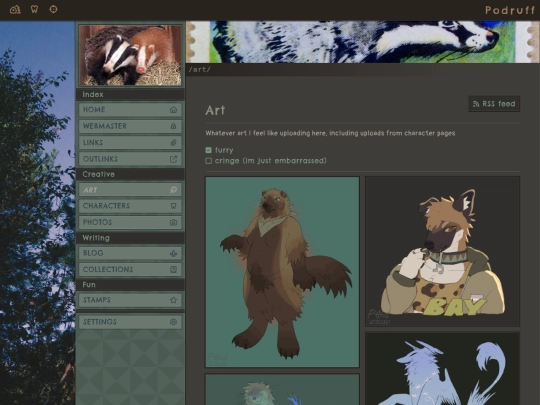Click the camera icon on PHOTOS row

click(173, 222)
